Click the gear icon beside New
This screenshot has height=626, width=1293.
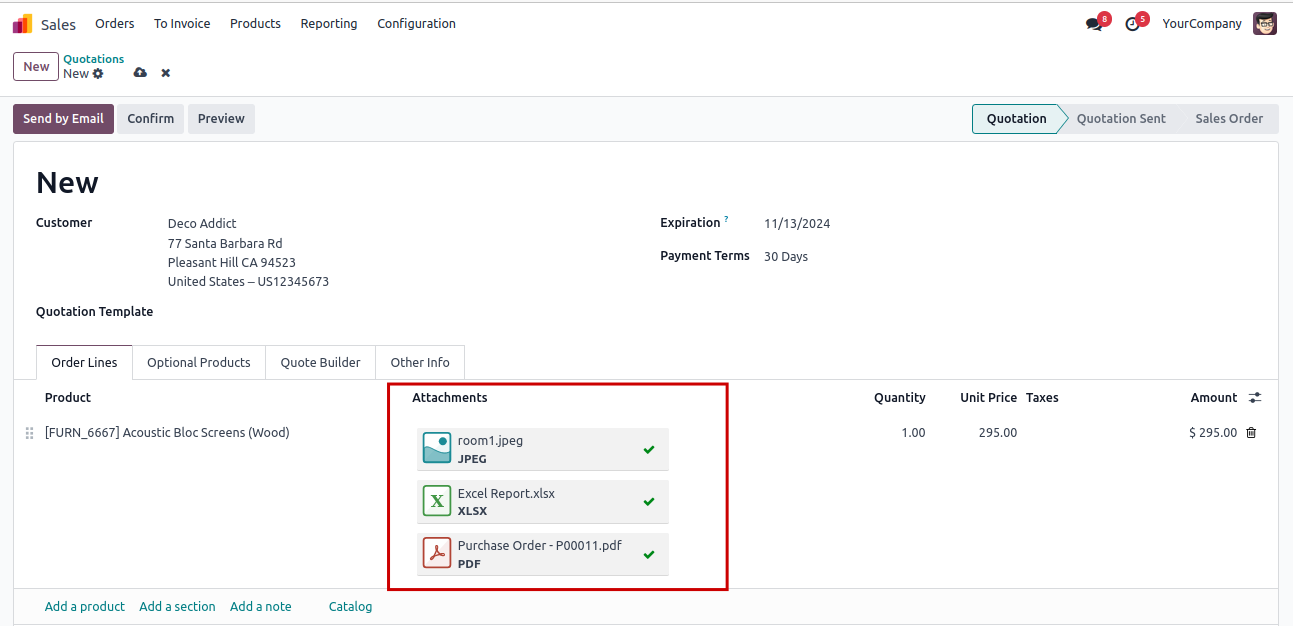pos(98,74)
